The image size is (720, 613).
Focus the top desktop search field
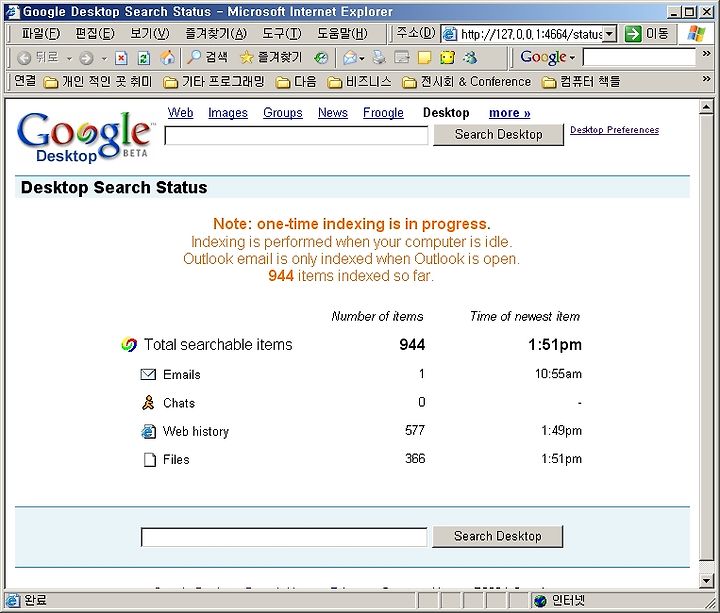pyautogui.click(x=296, y=136)
